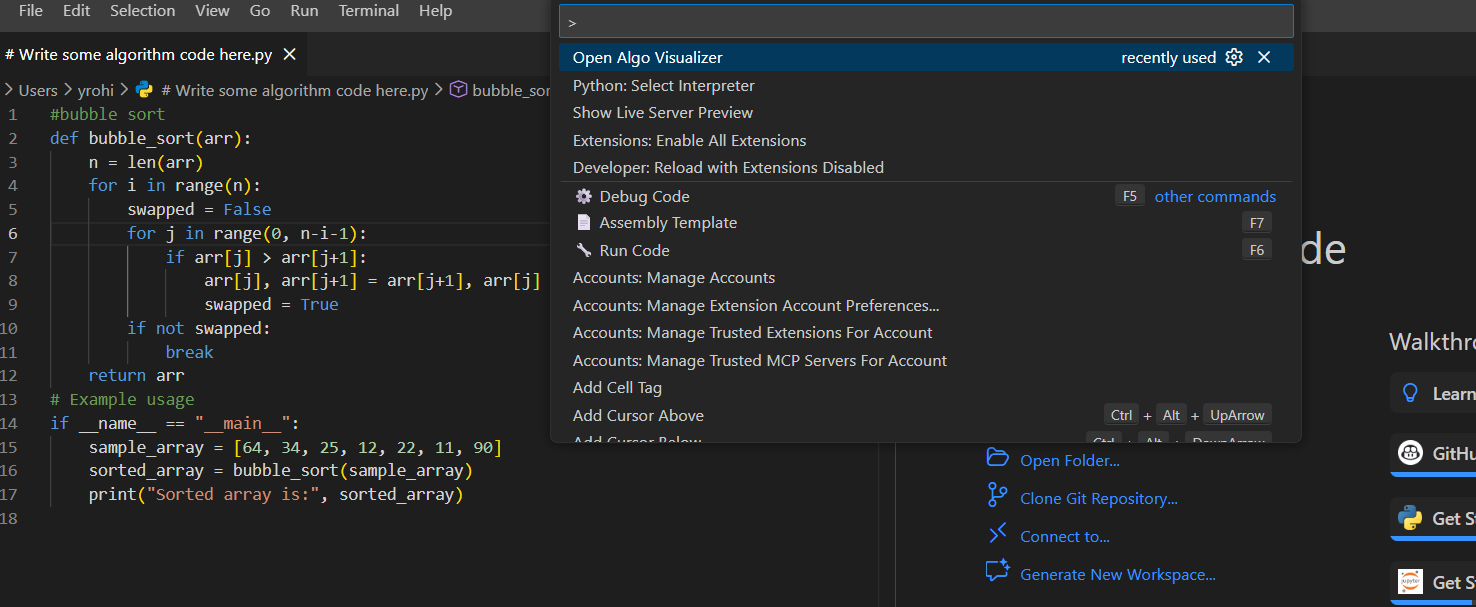Screen dimensions: 1476x607
Task: Click the 'break' statement line
Action: point(190,352)
